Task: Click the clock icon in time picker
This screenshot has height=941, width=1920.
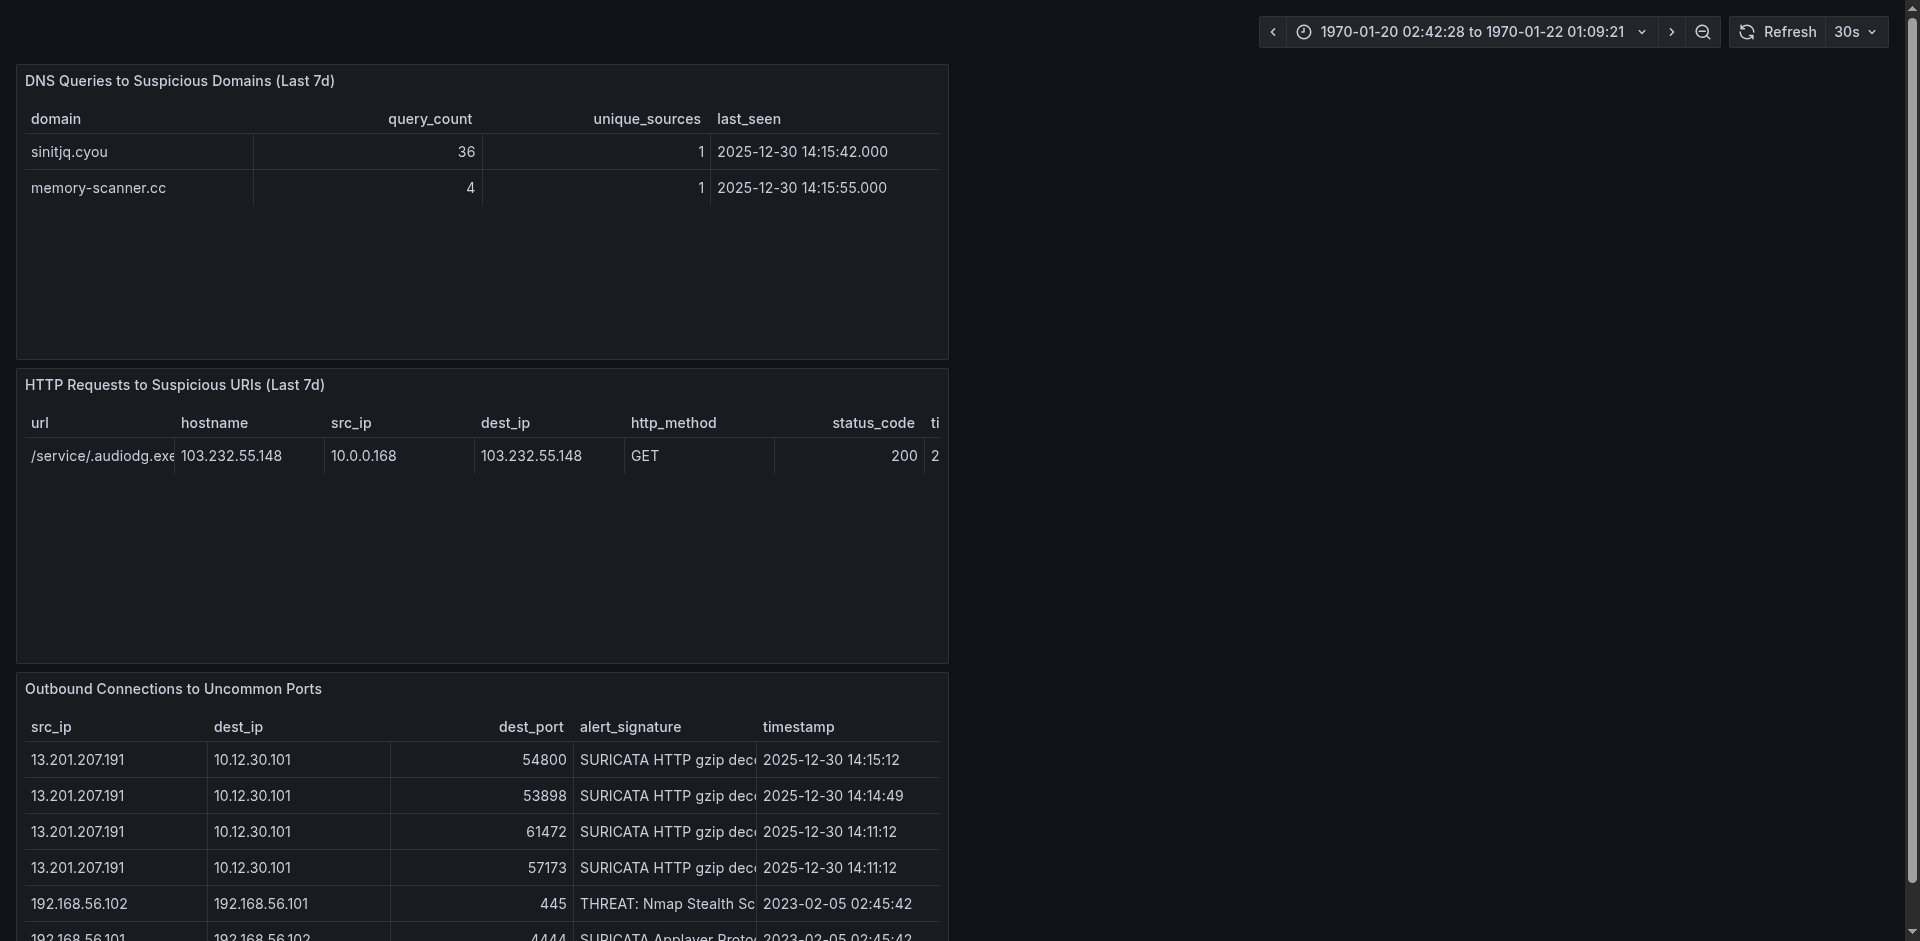Action: tap(1304, 32)
